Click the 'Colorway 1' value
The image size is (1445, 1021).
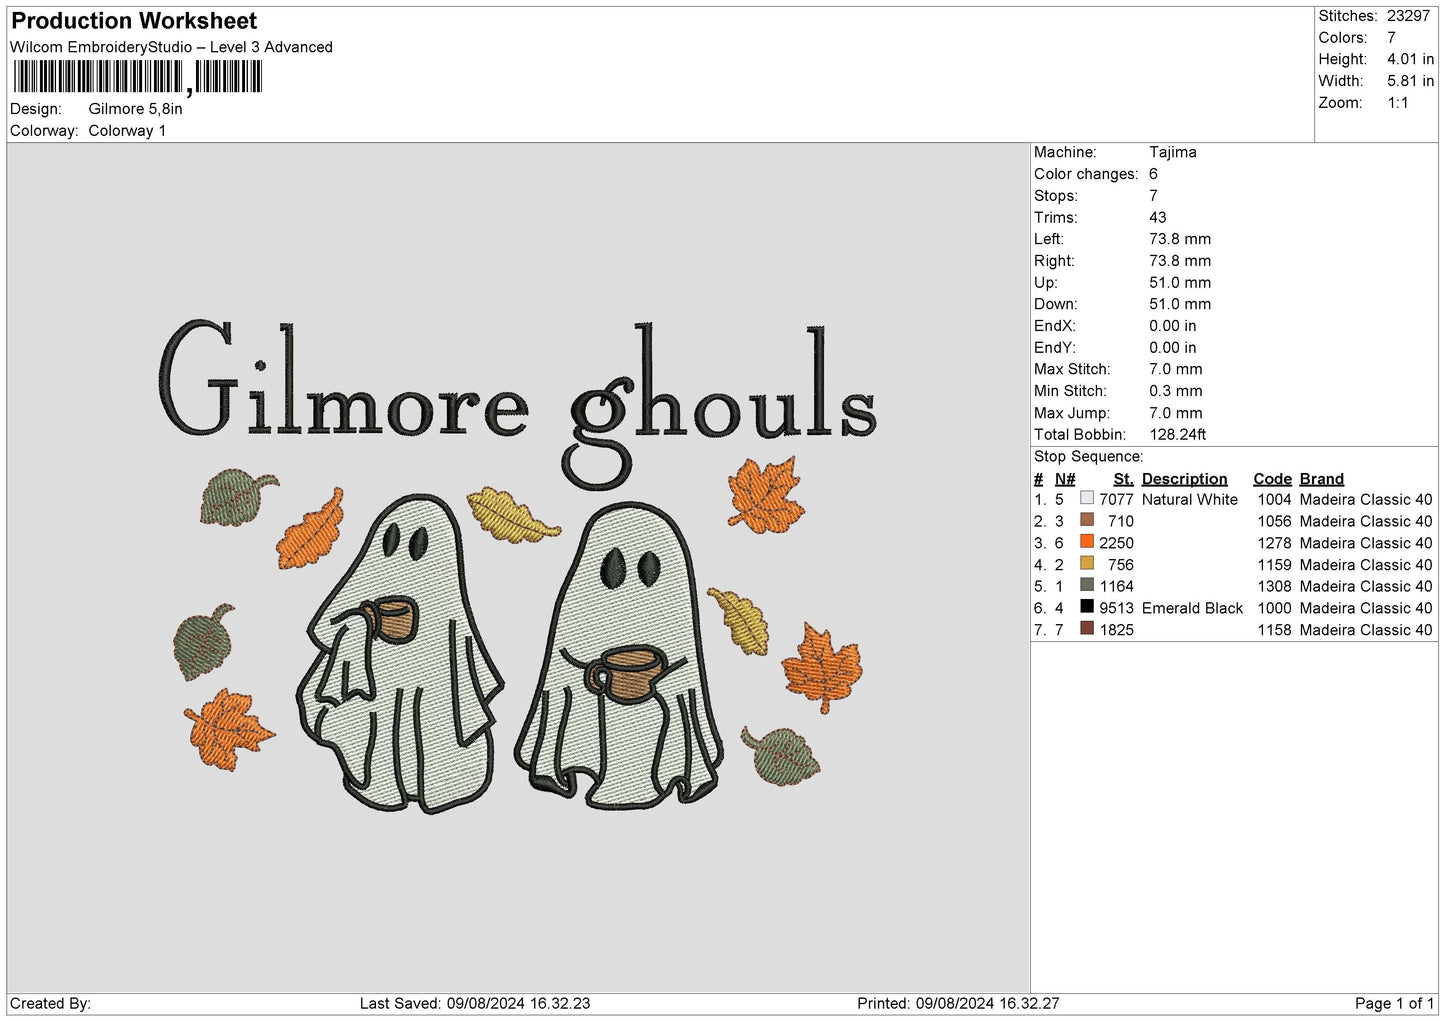pos(127,131)
